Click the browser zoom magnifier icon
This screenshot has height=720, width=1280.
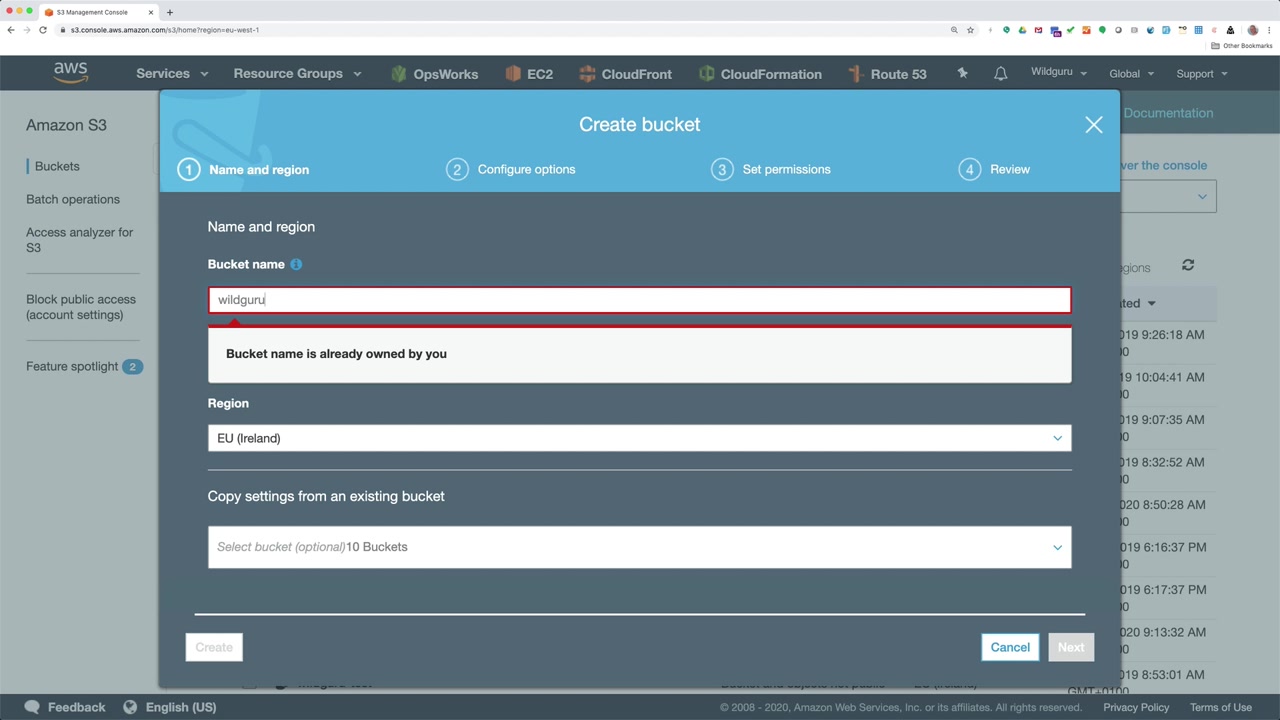pos(954,30)
